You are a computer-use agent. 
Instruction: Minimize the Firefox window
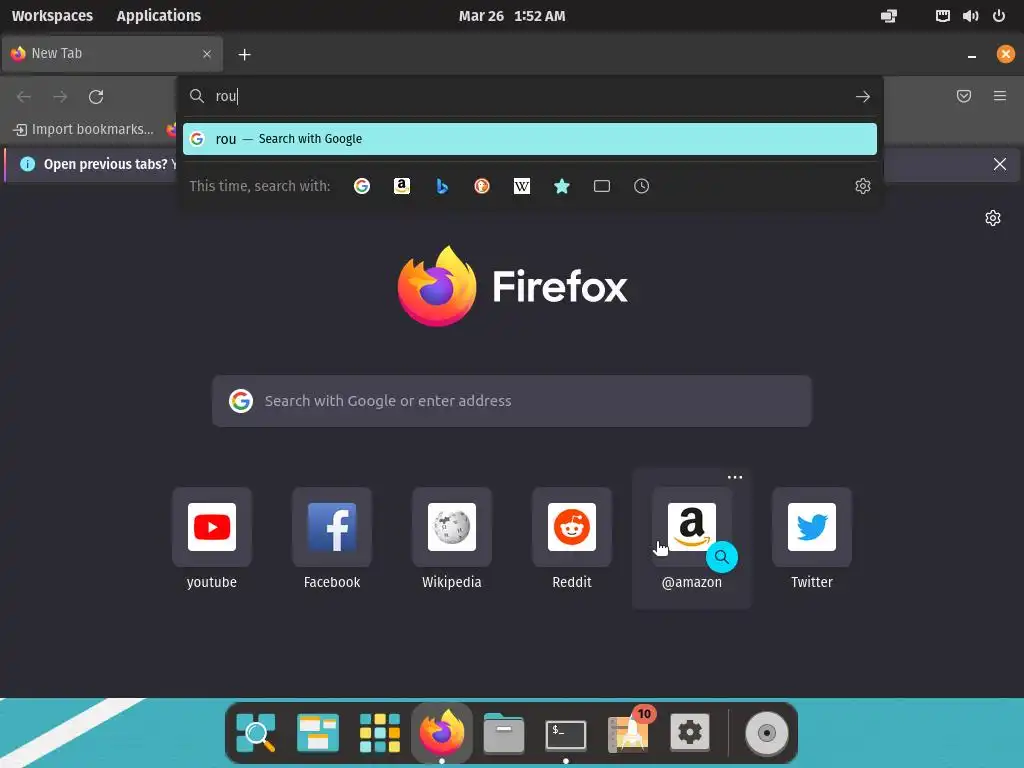pos(972,55)
